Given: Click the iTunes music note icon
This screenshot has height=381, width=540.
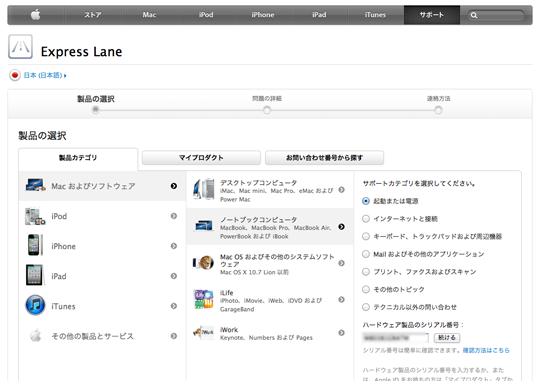Looking at the screenshot, I should [35, 305].
